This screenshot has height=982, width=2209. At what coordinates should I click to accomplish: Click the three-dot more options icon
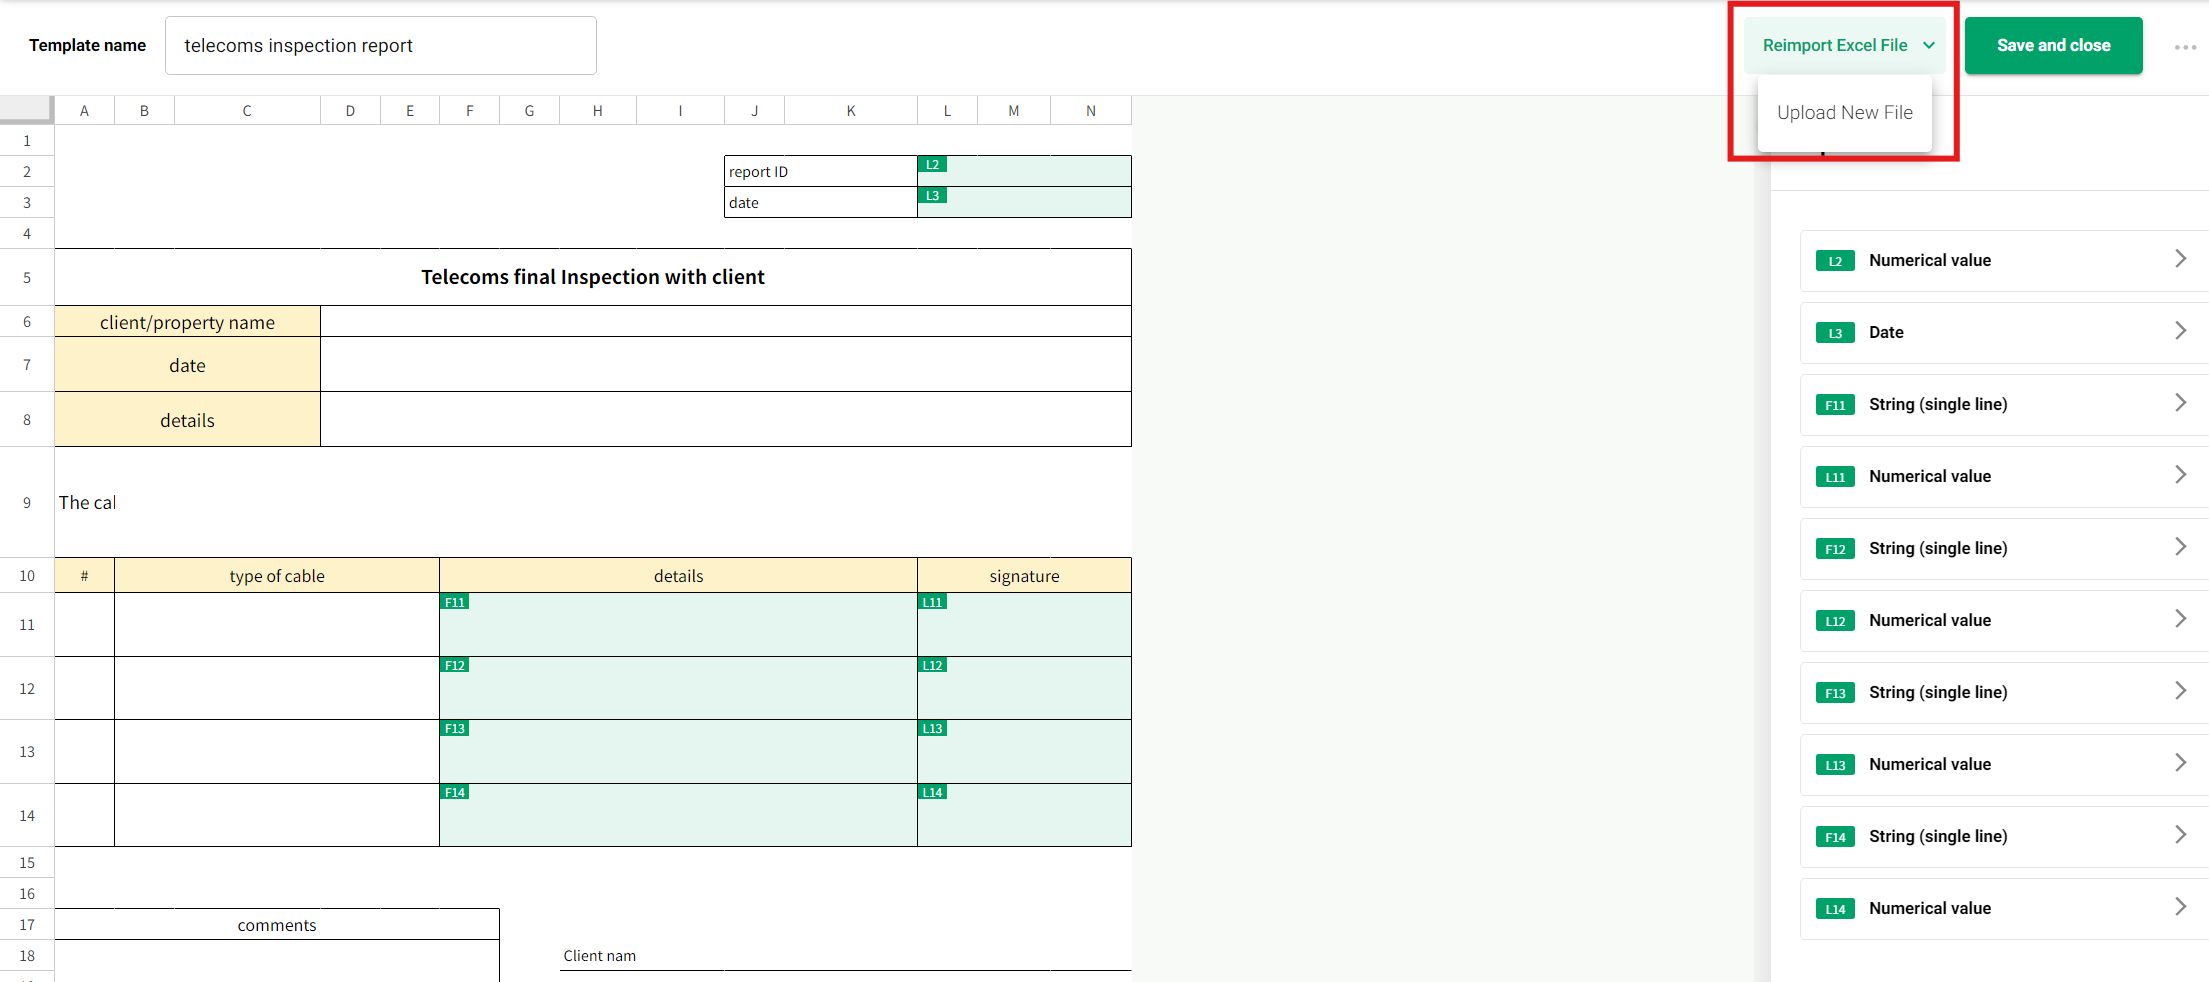point(2184,47)
